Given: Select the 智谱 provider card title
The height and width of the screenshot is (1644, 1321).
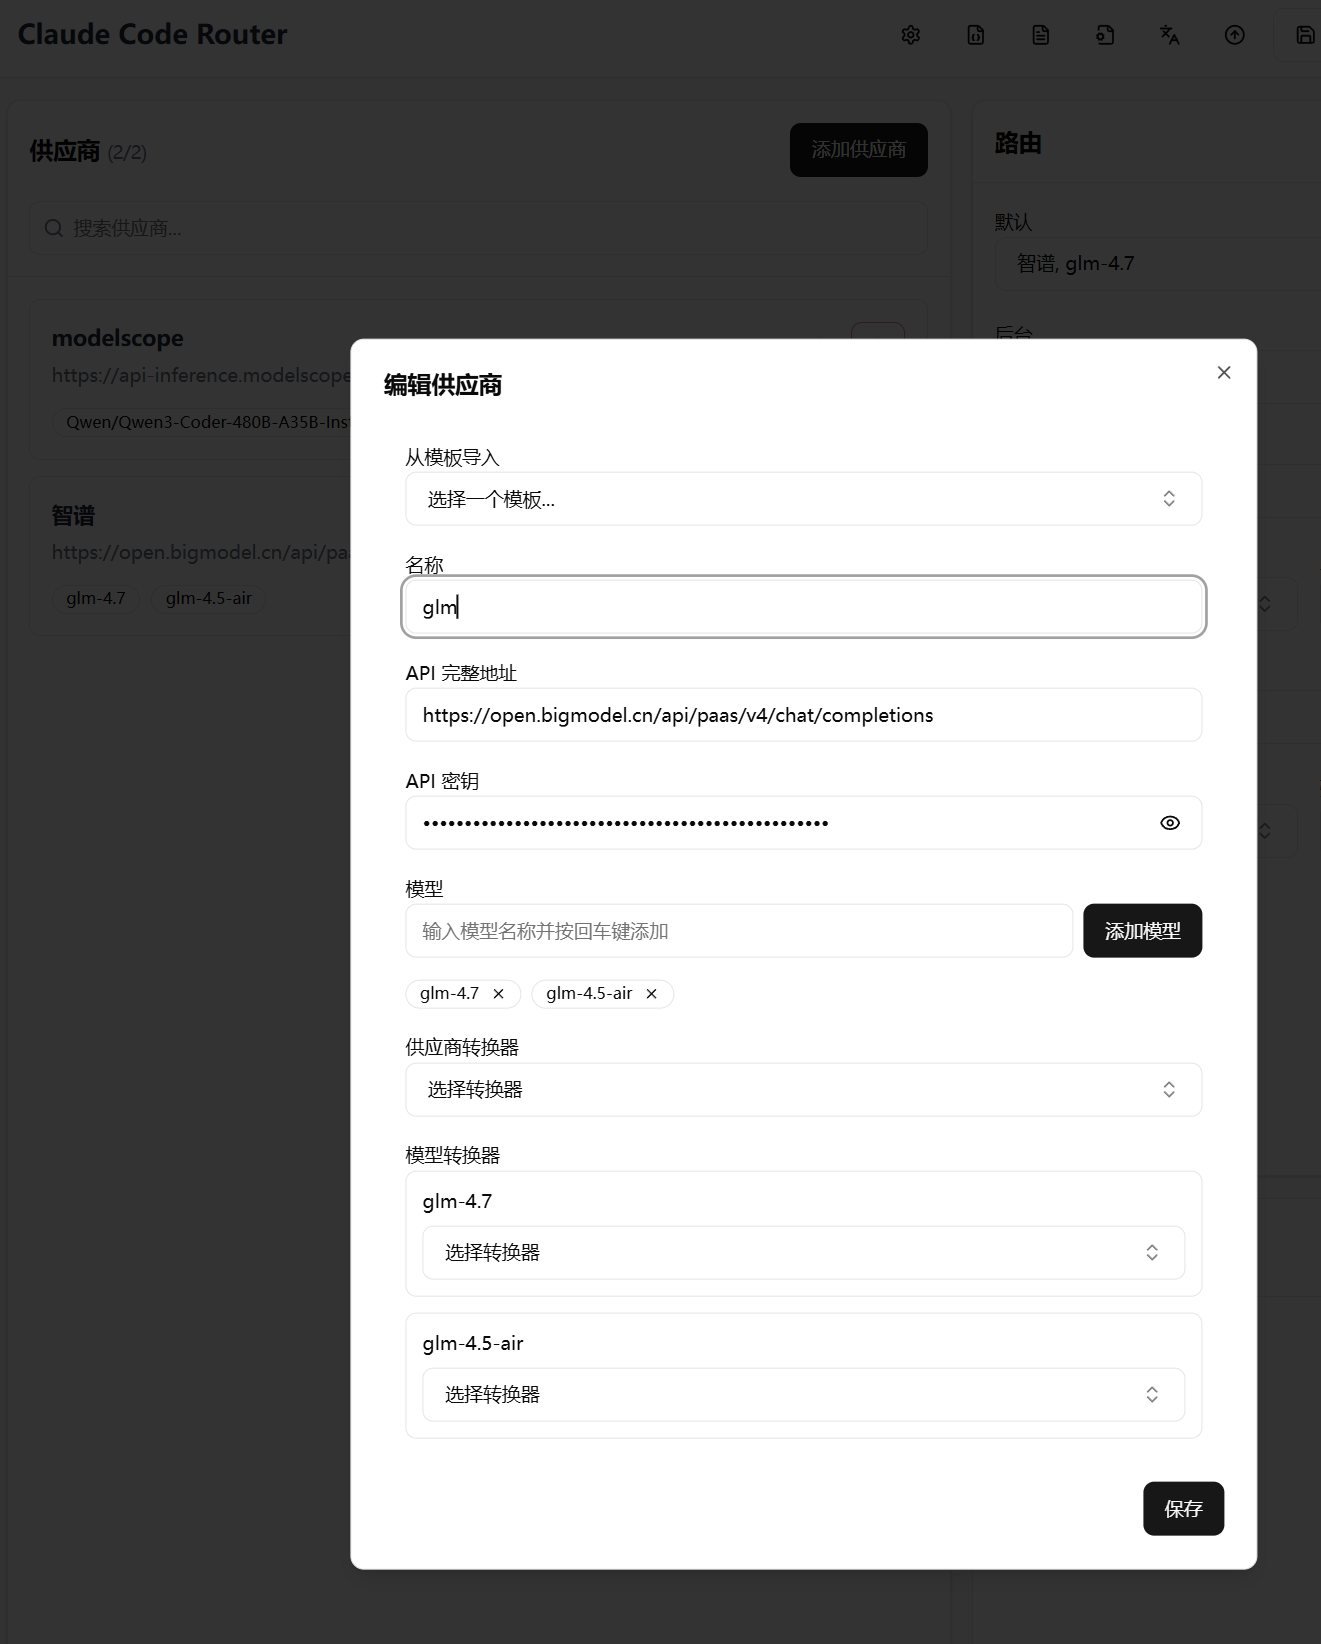Looking at the screenshot, I should pos(73,516).
